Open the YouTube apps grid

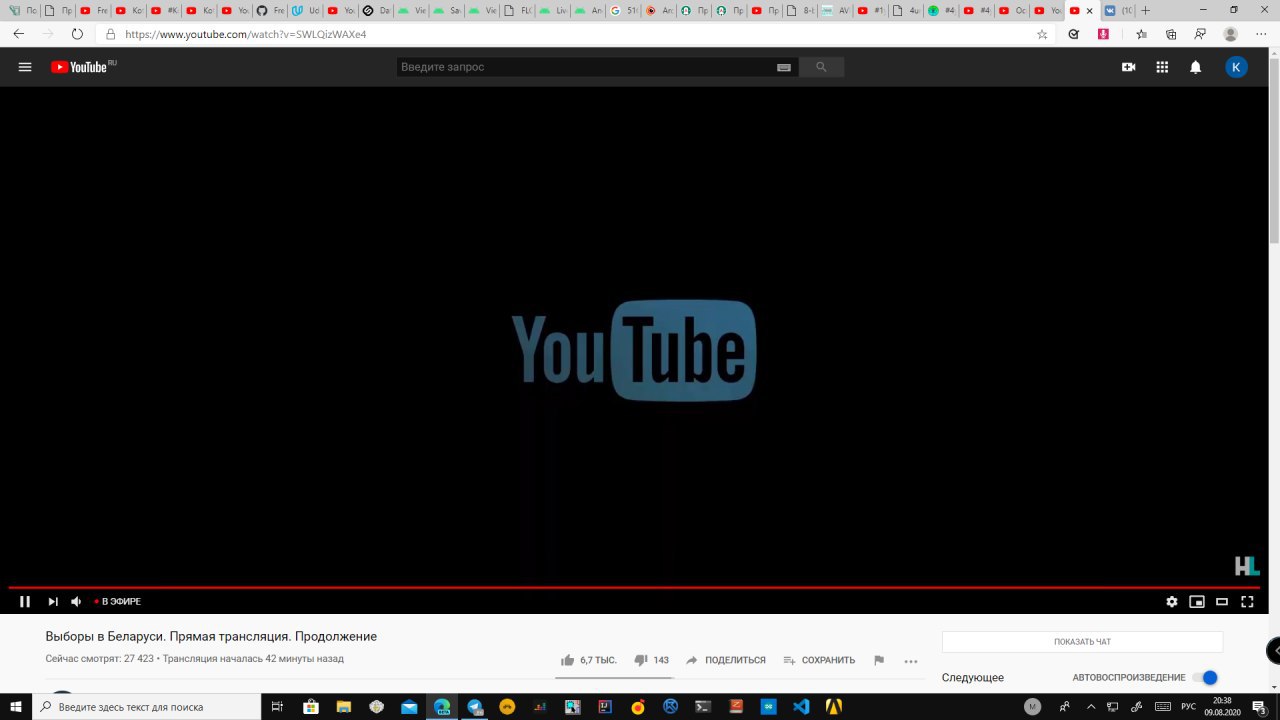(x=1162, y=67)
